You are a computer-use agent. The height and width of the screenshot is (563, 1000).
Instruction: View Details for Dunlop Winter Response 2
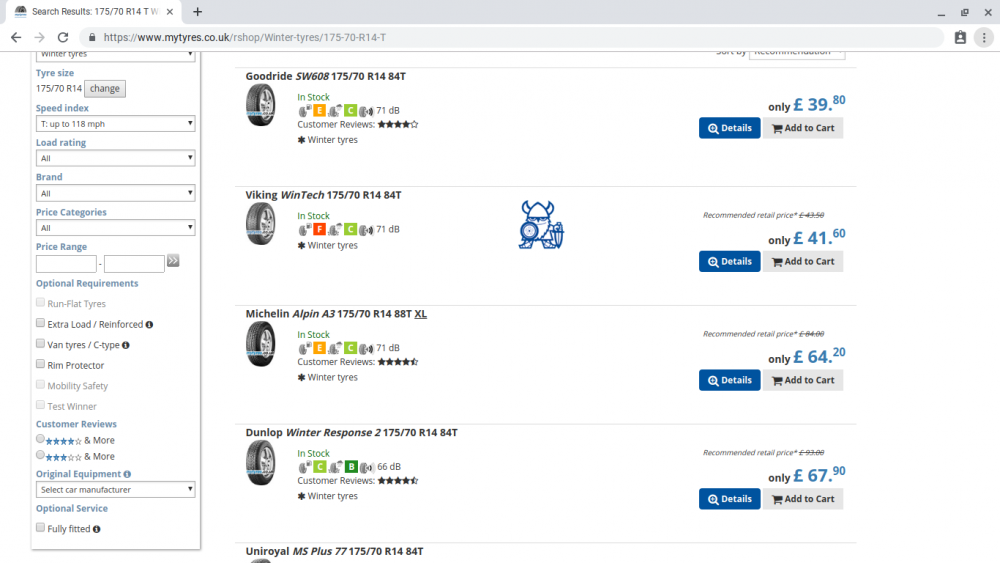(730, 499)
